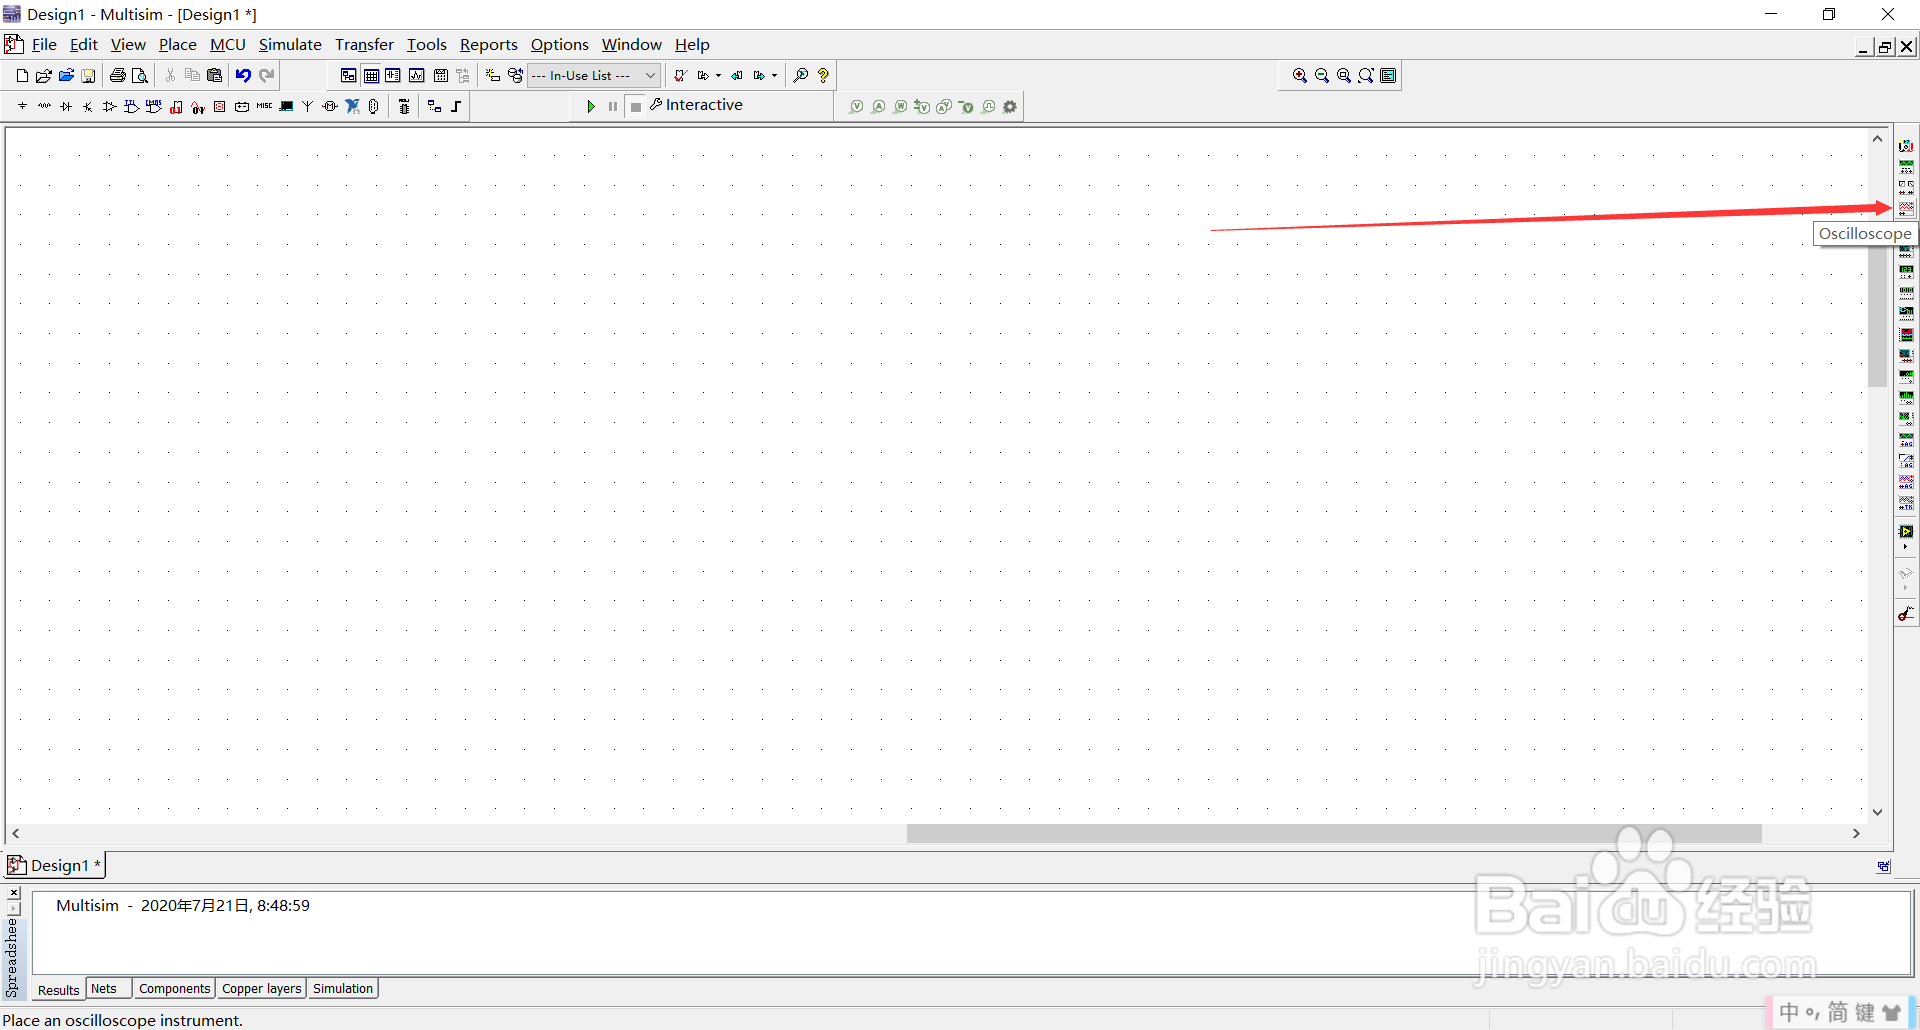Open the Place CMOS component group
Viewport: 1920px width, 1030px height.
pos(154,106)
